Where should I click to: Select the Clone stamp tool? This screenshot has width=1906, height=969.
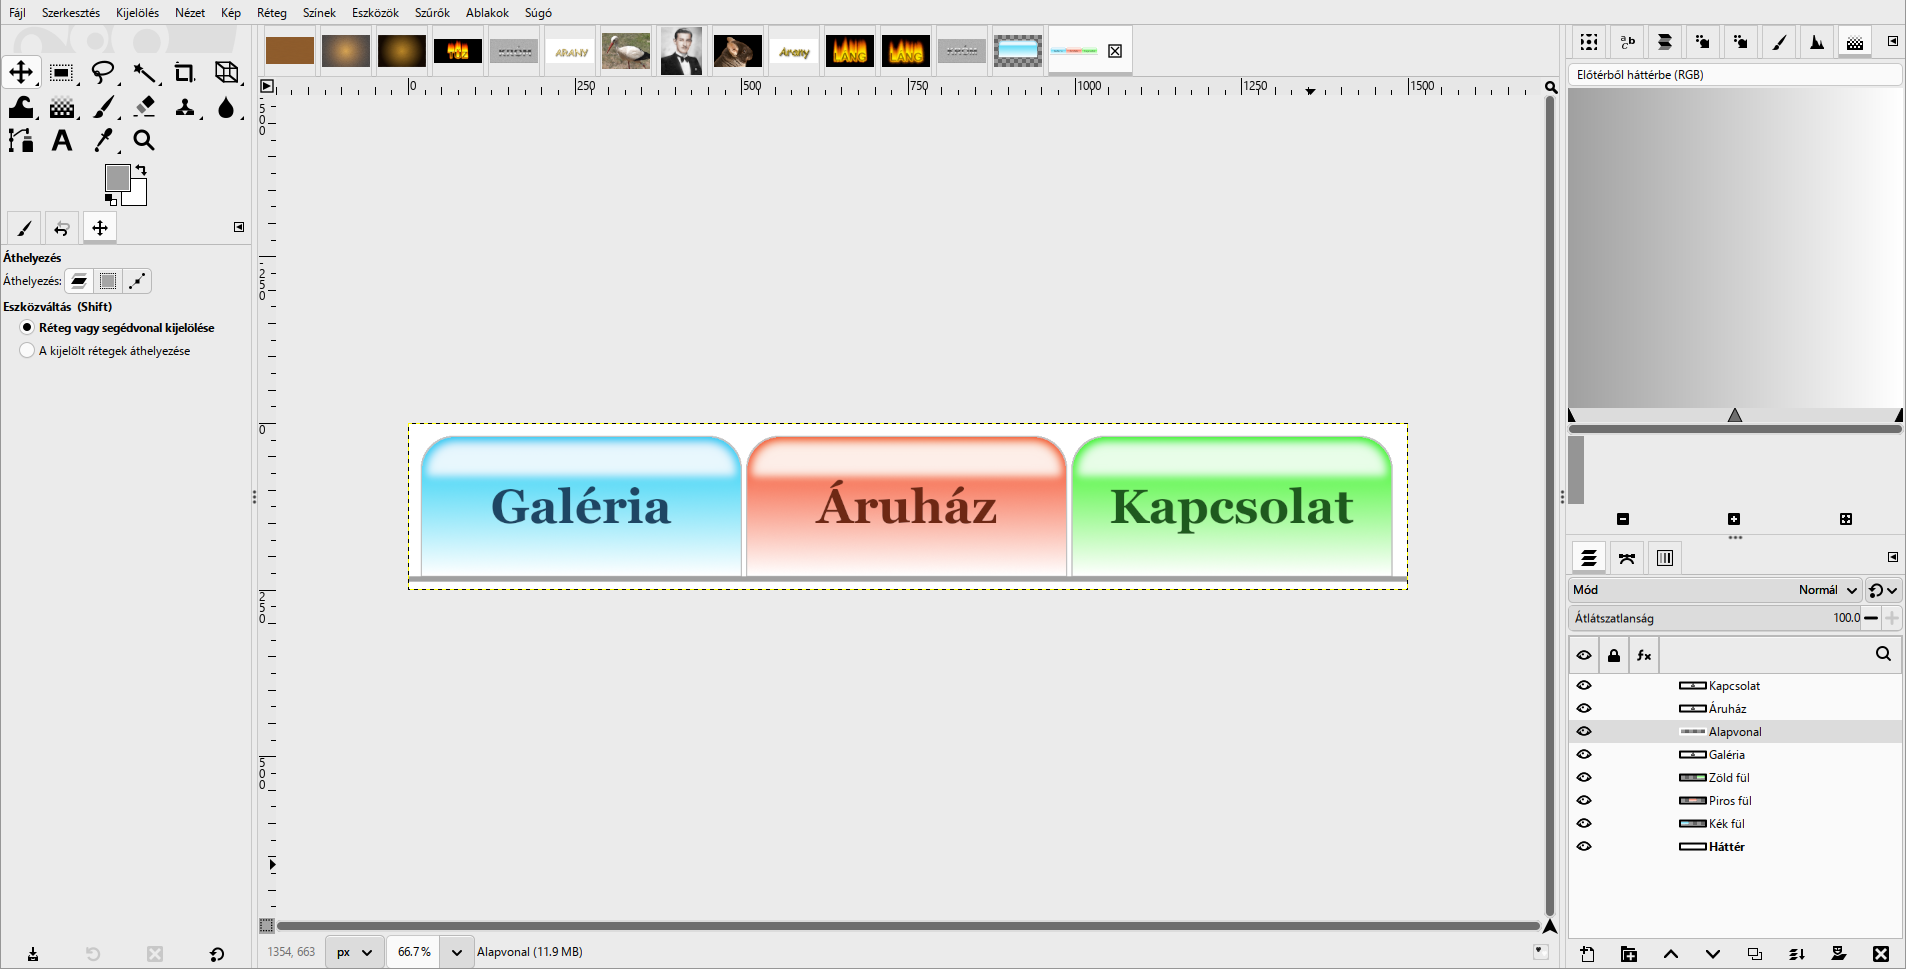[185, 107]
